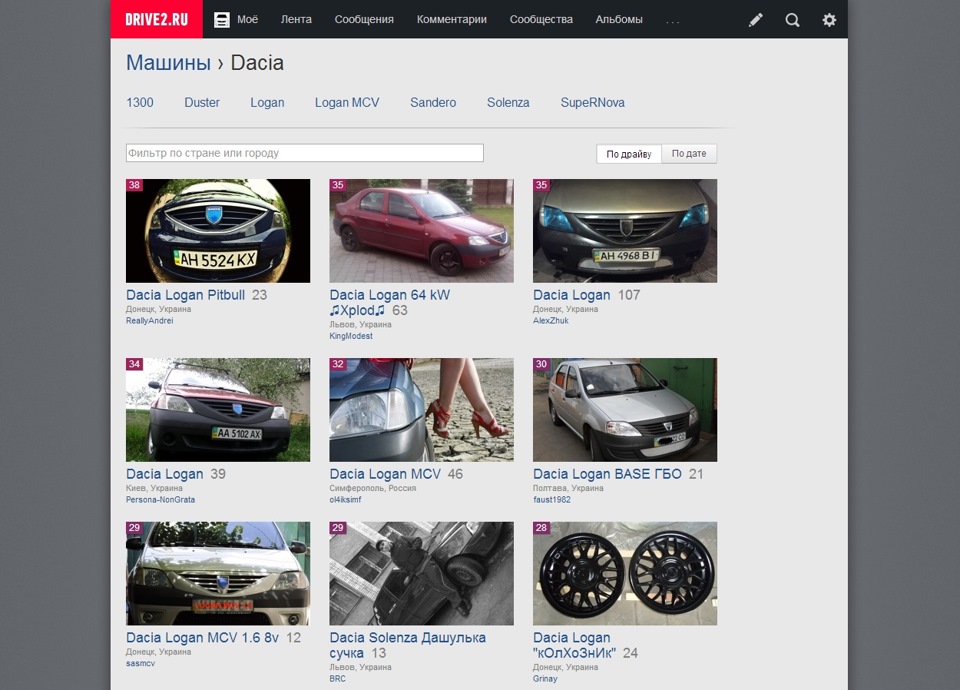Open the Сообщения menu item
The height and width of the screenshot is (690, 960).
point(364,20)
